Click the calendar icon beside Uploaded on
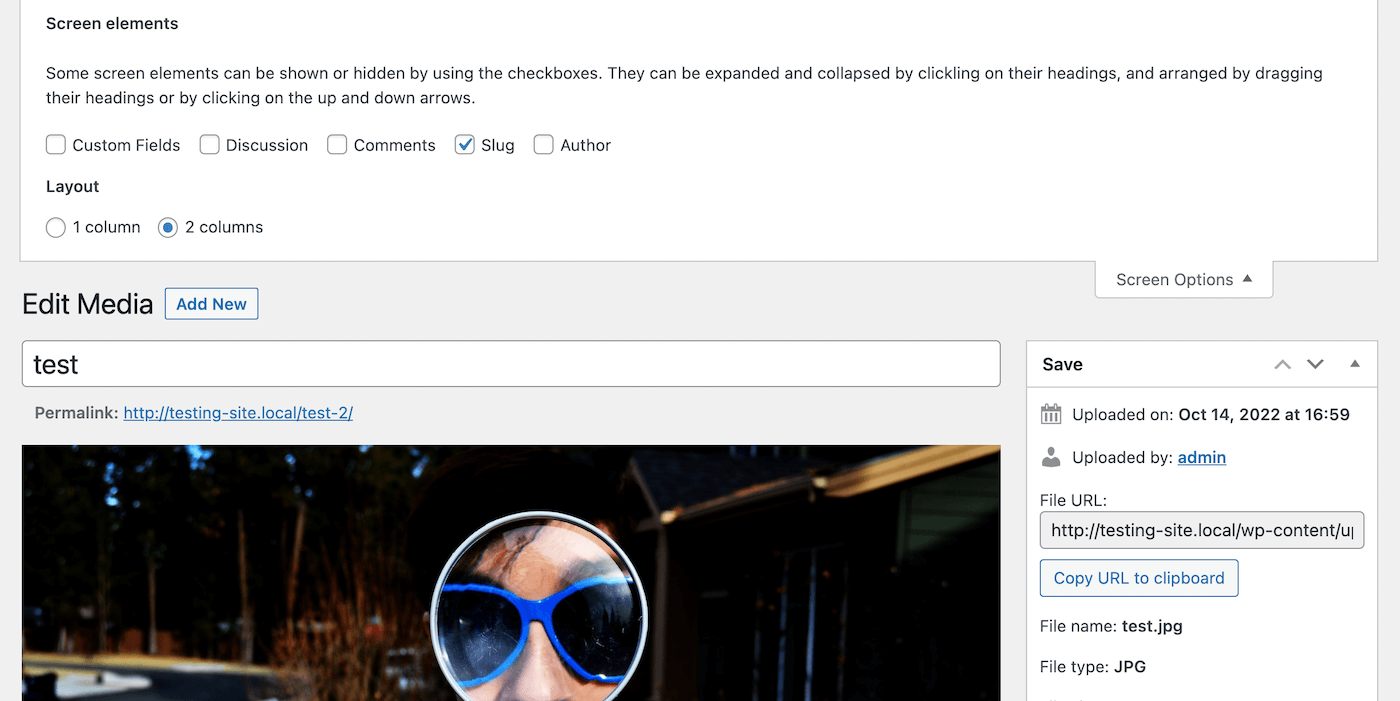Screen dimensions: 1400x701 (x=1051, y=414)
